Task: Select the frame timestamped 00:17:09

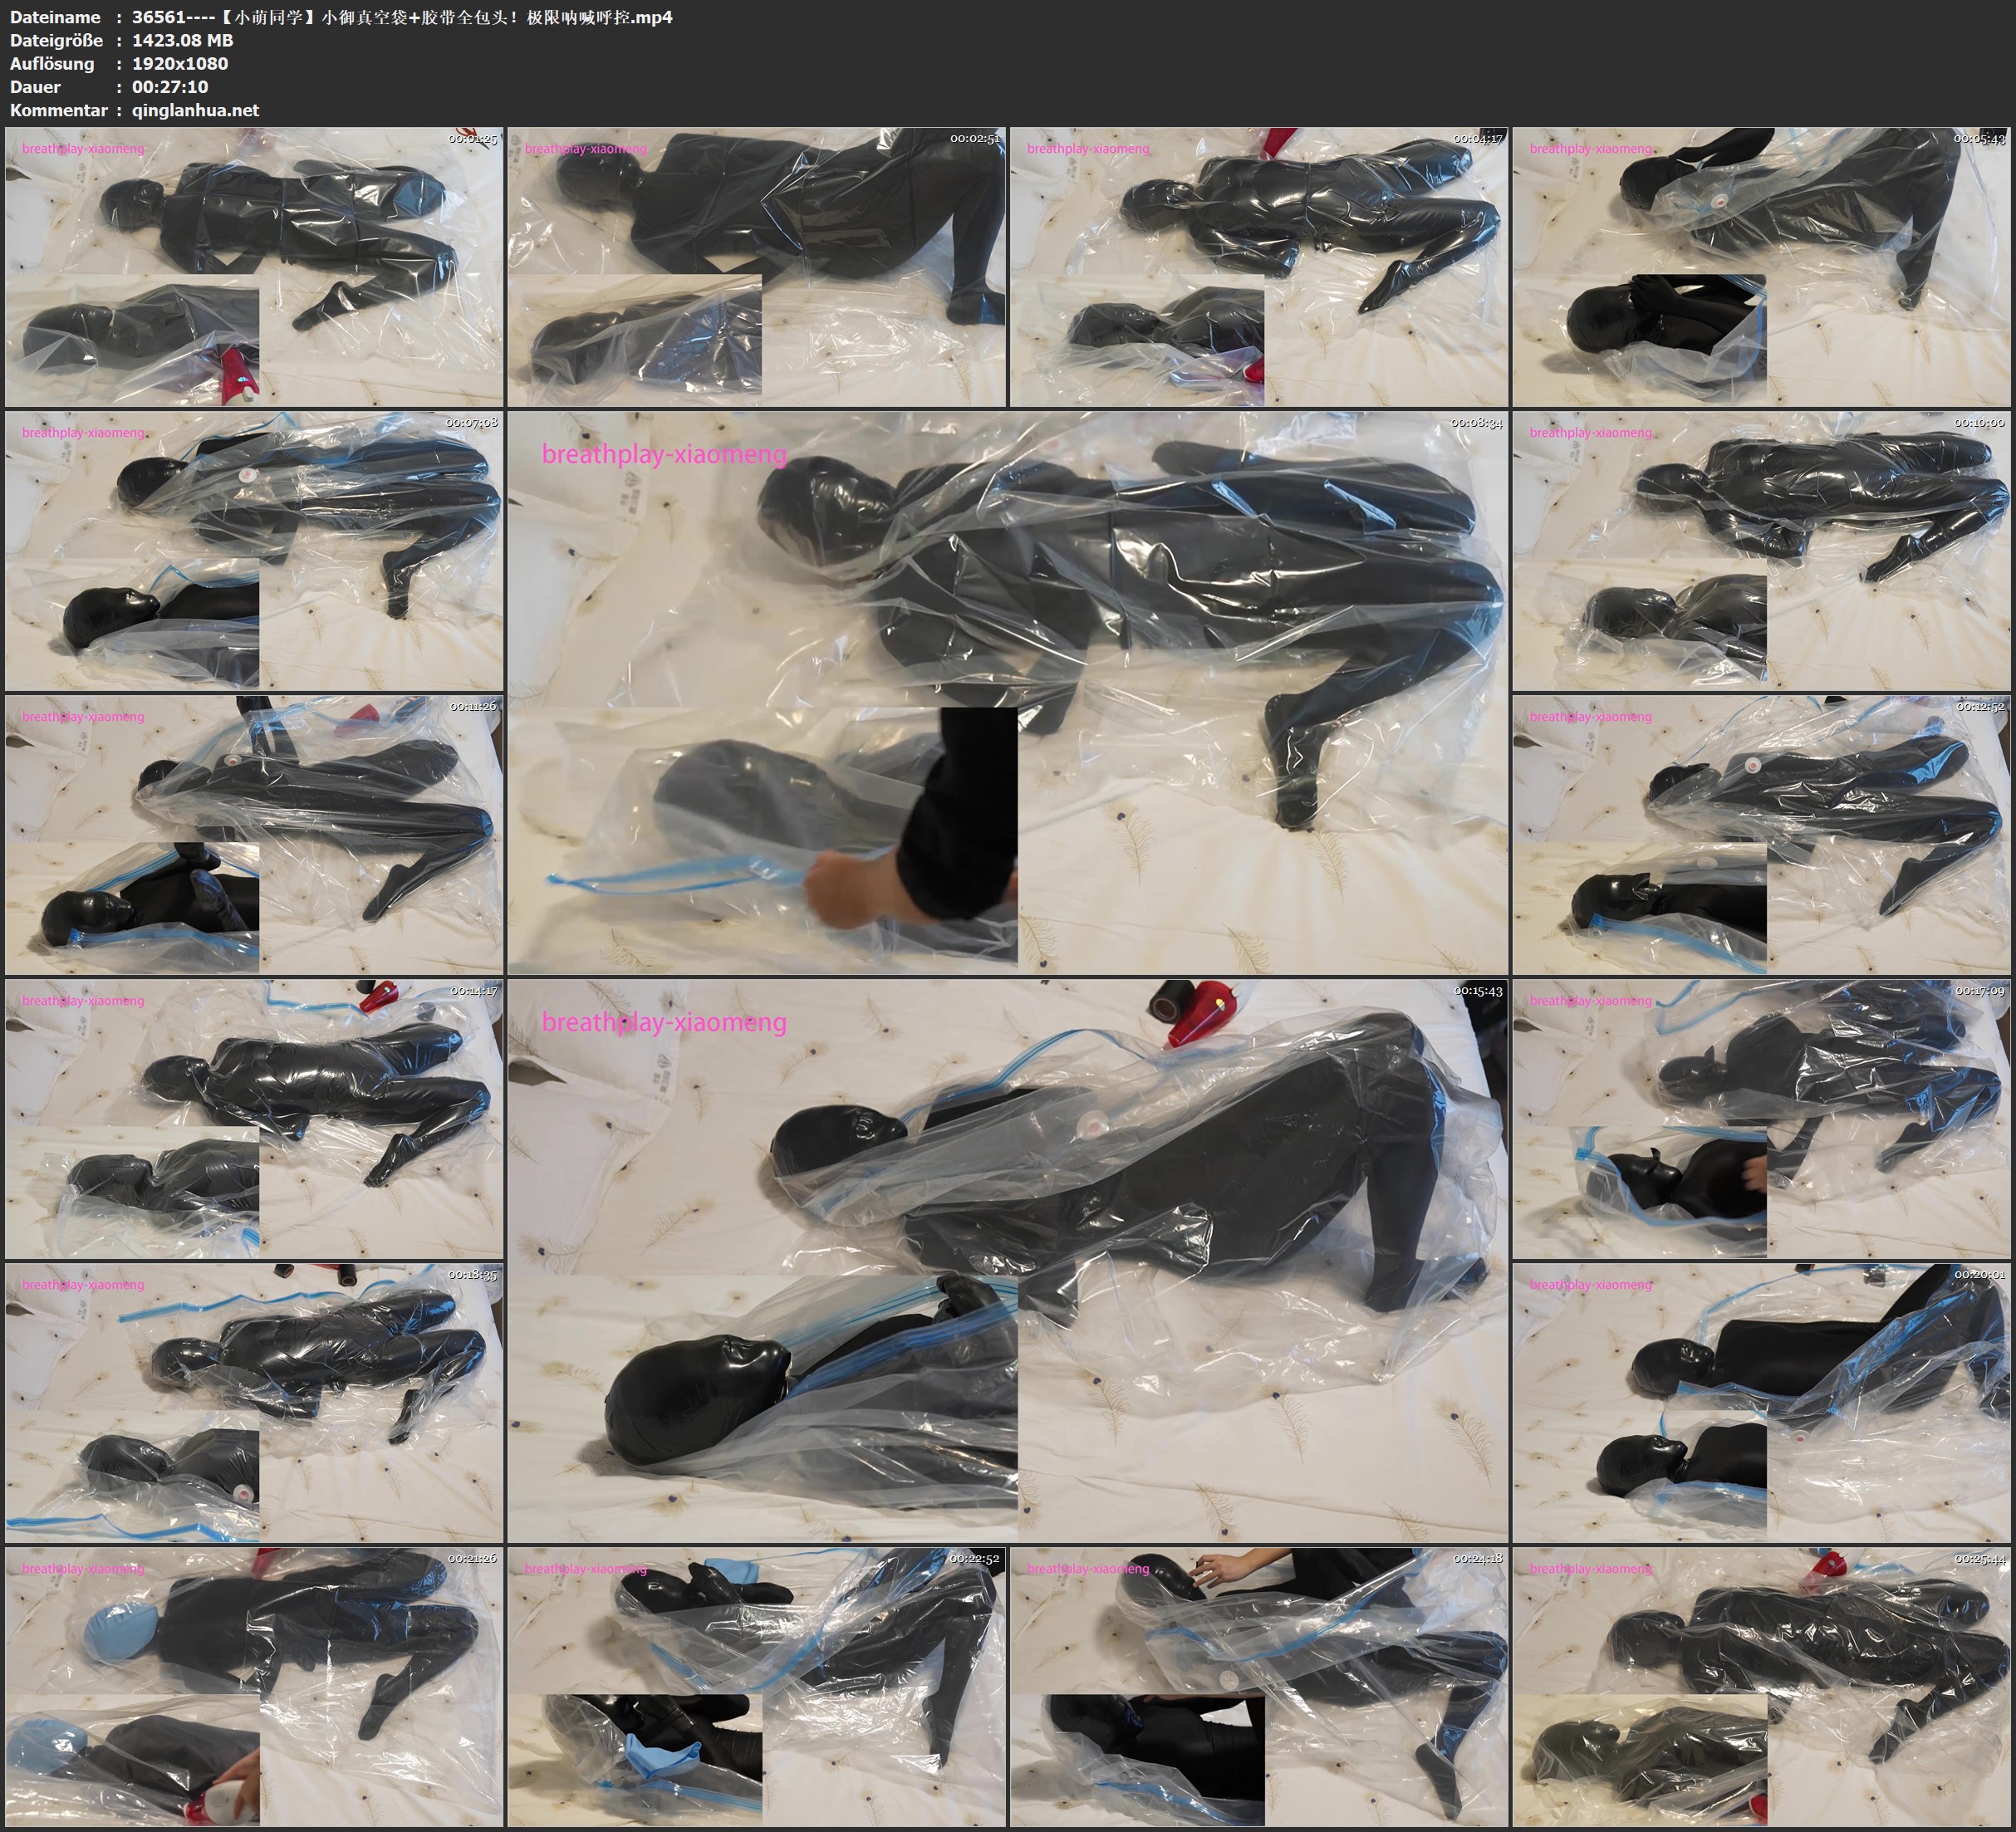Action: pyautogui.click(x=1762, y=1118)
